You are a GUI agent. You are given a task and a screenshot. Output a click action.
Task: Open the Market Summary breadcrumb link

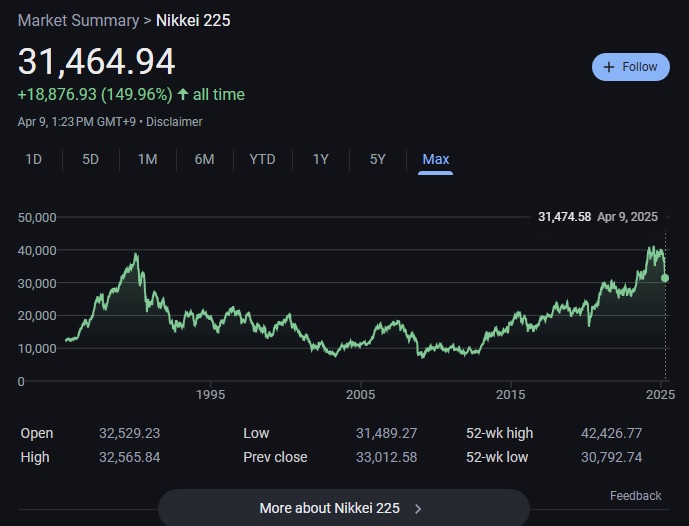pyautogui.click(x=78, y=21)
